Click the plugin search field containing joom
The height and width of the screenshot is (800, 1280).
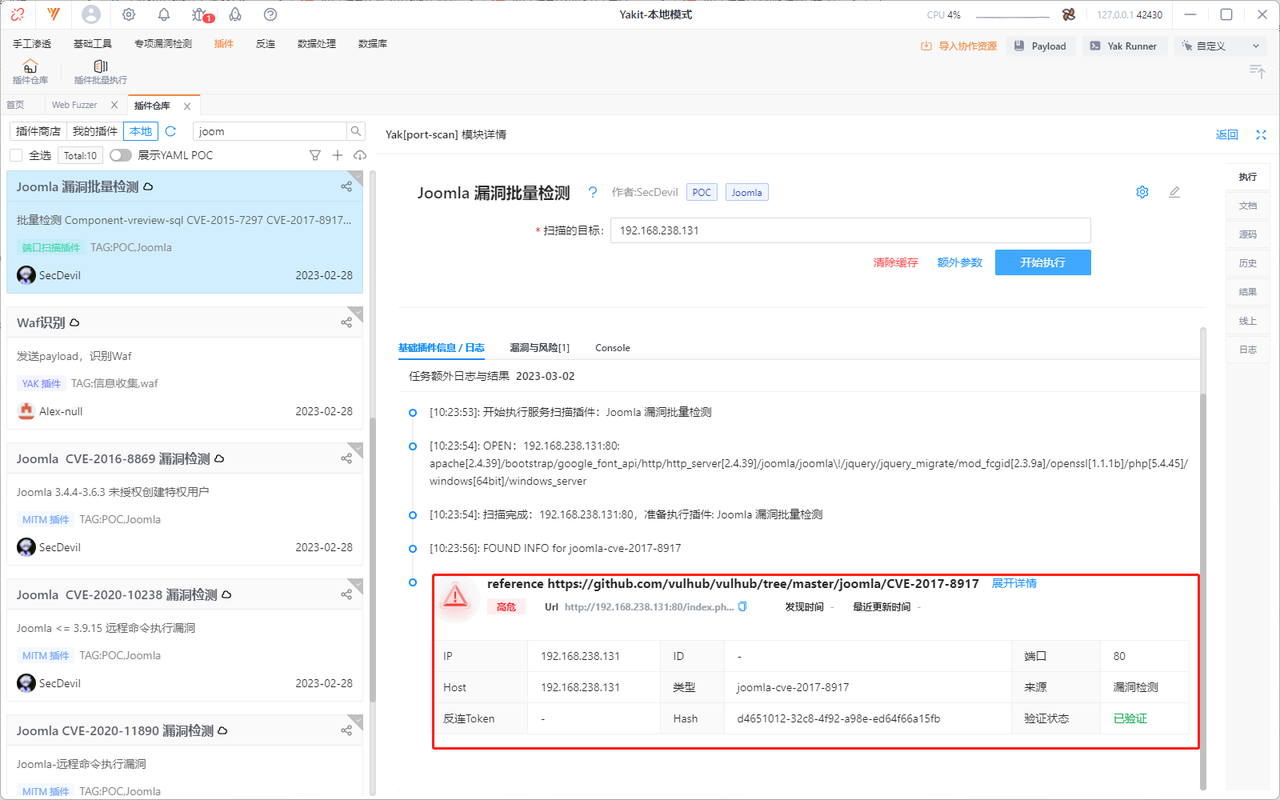pos(270,131)
